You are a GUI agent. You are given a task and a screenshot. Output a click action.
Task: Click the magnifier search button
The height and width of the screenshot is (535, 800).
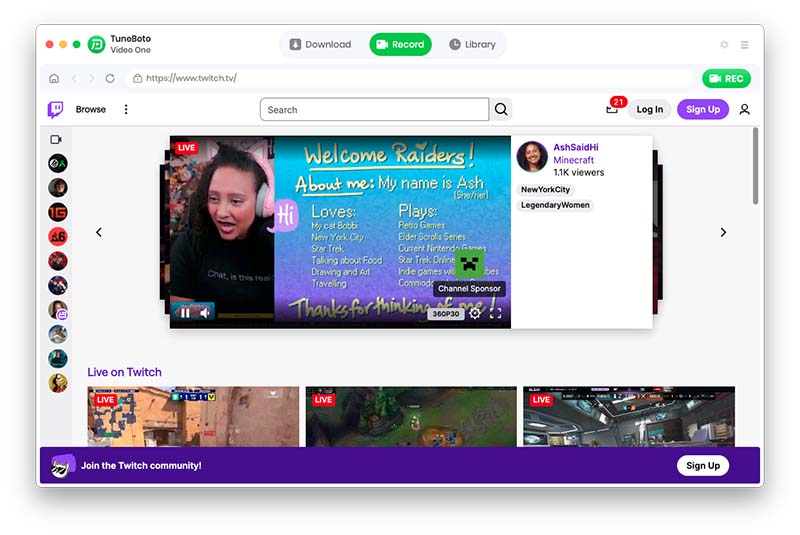(501, 109)
